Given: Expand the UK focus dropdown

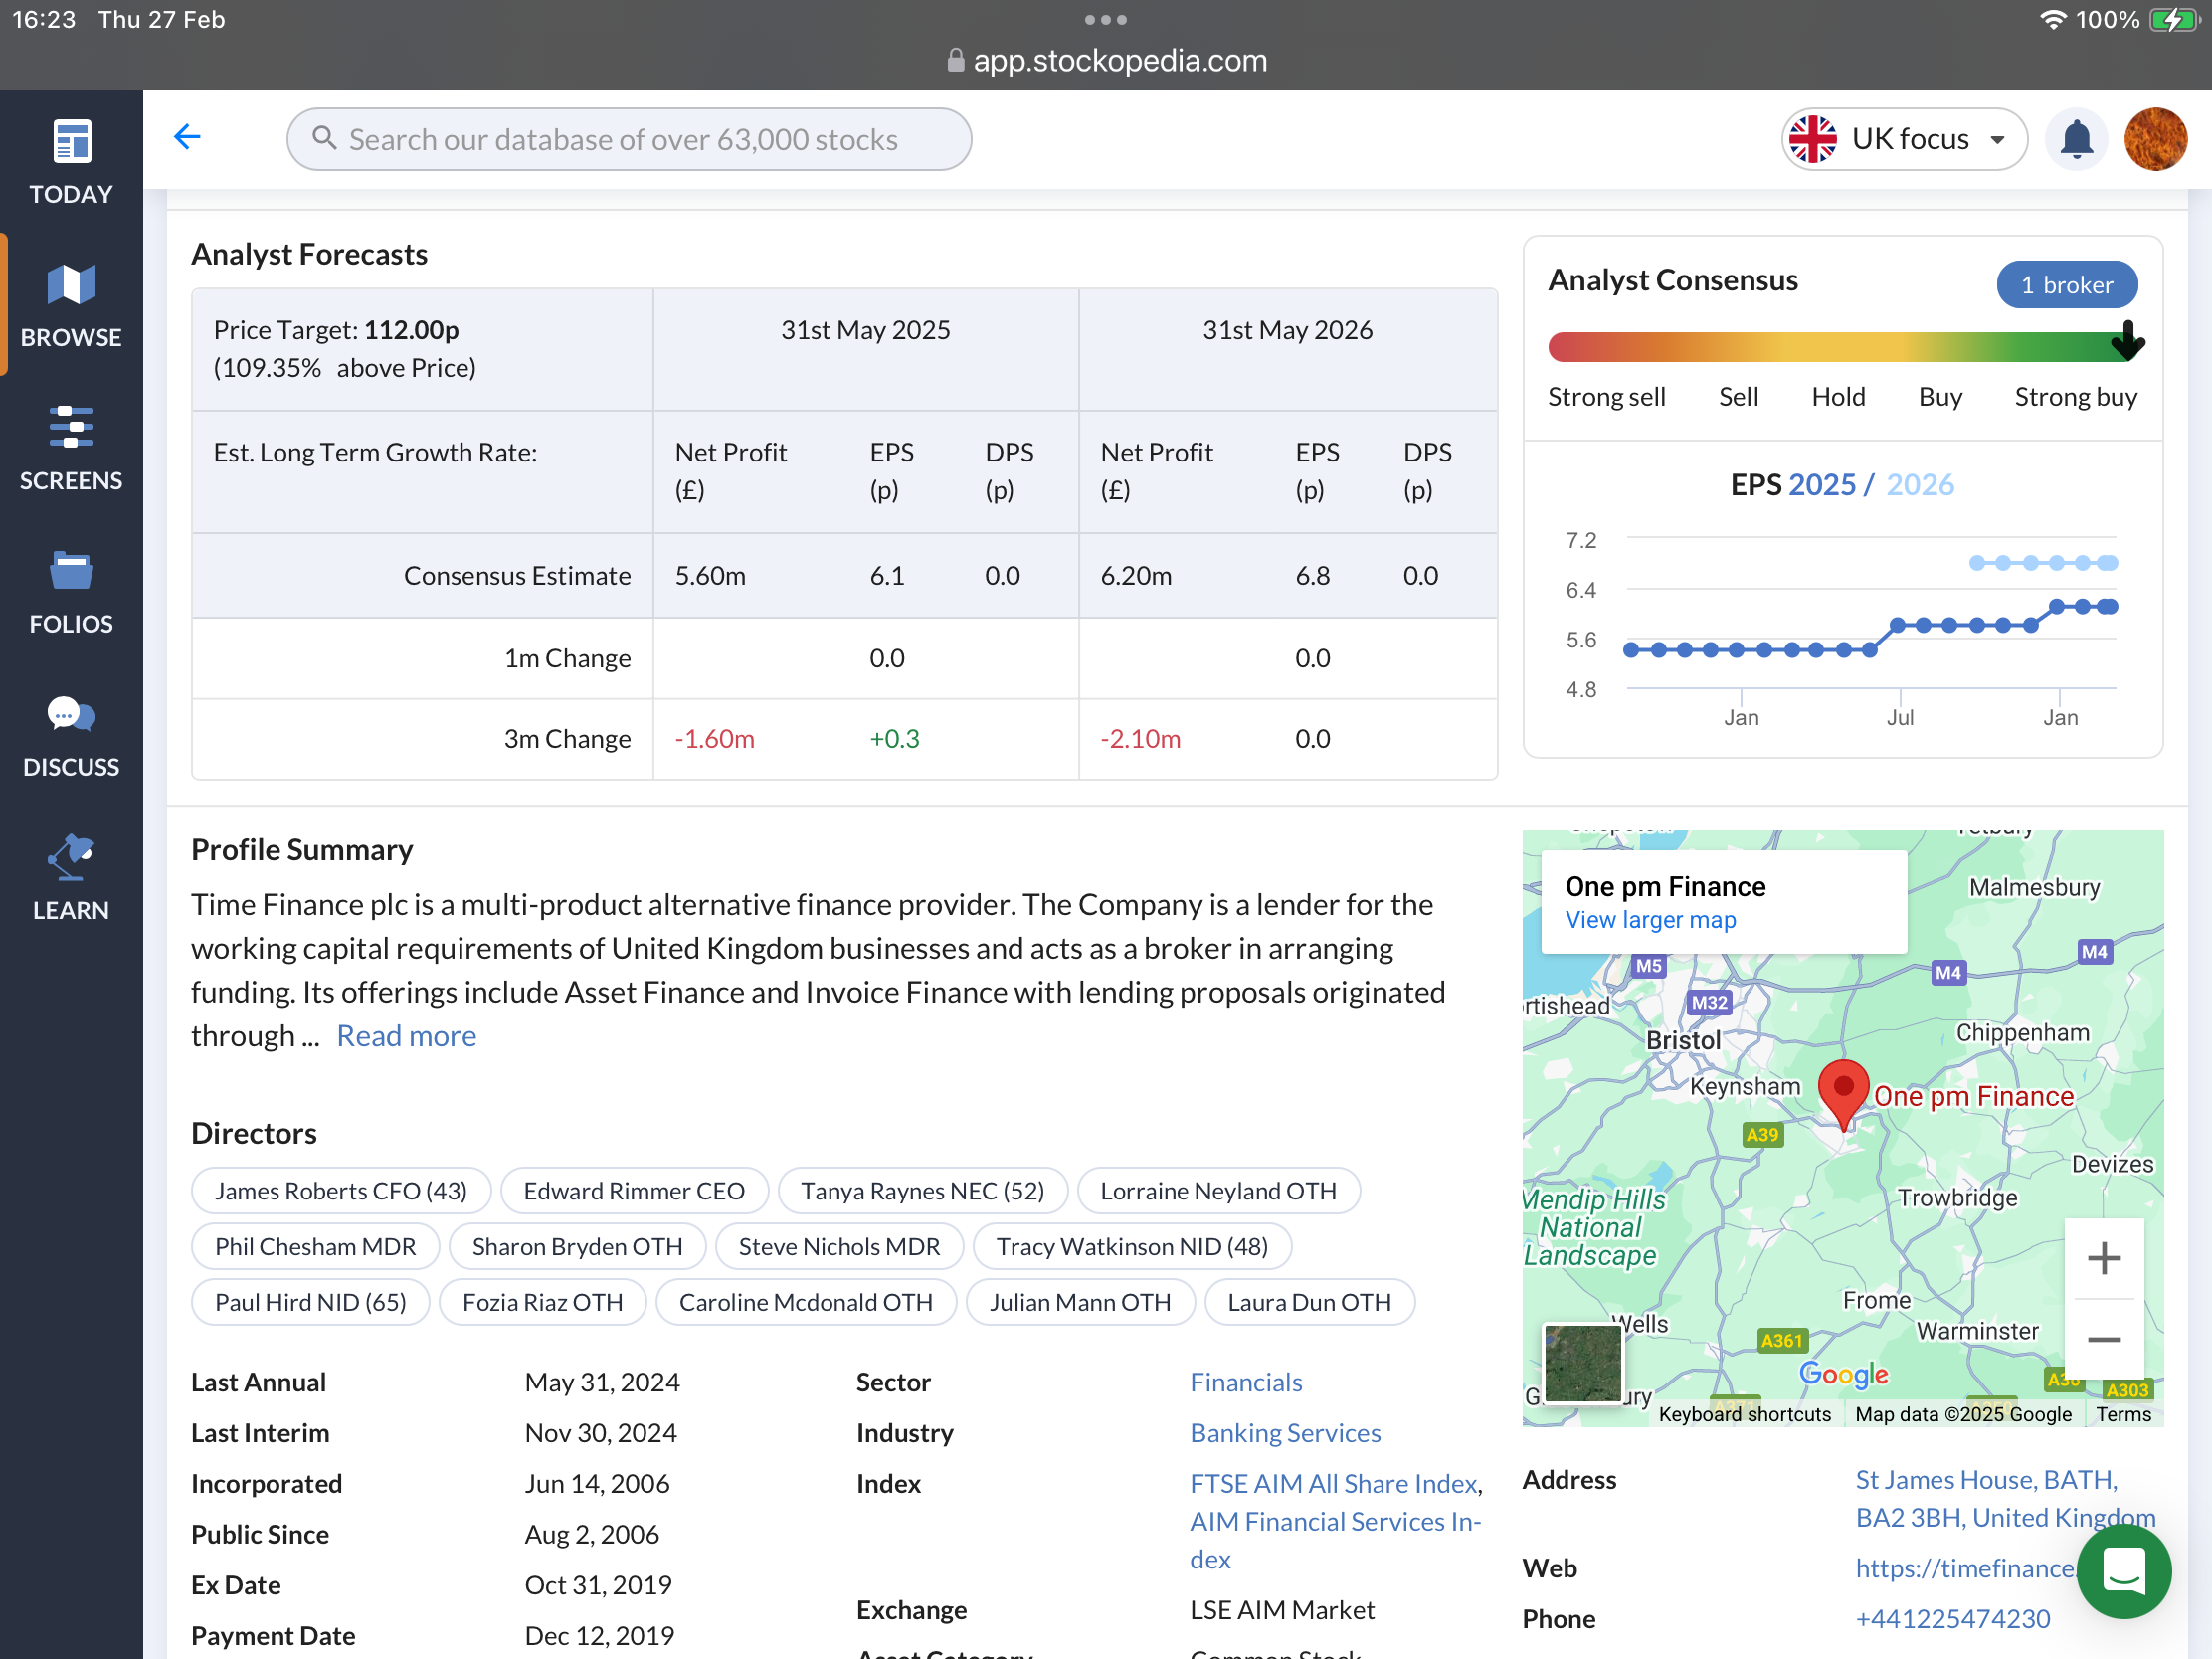Looking at the screenshot, I should 1903,139.
